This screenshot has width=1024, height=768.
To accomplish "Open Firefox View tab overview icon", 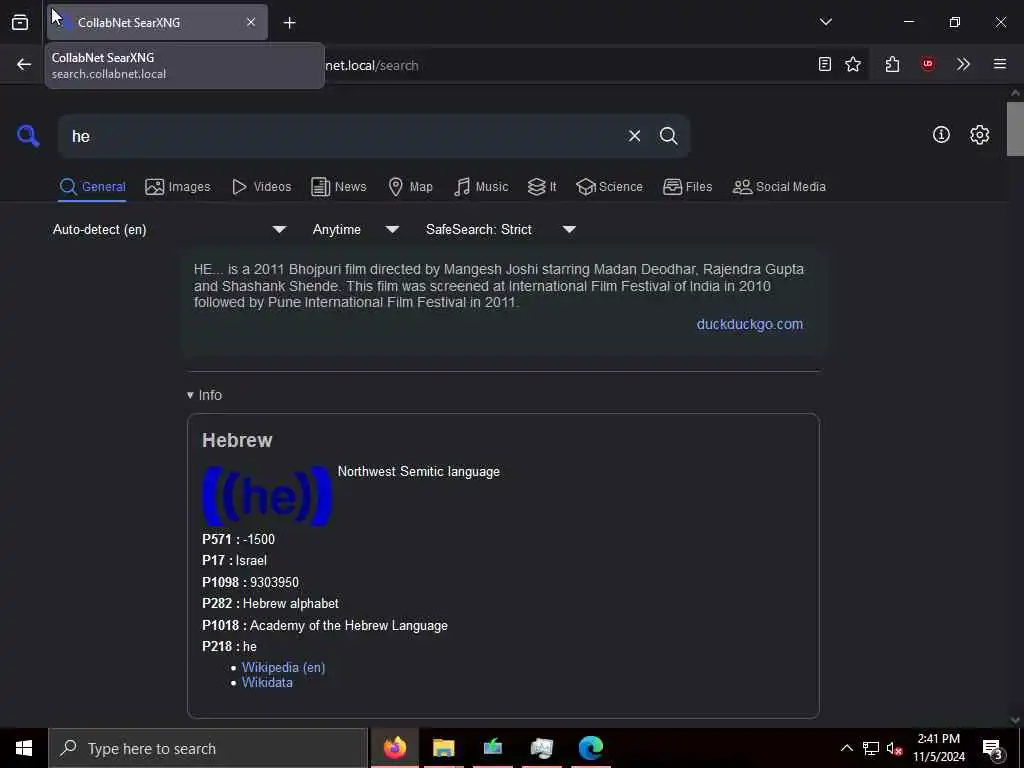I will click(20, 22).
